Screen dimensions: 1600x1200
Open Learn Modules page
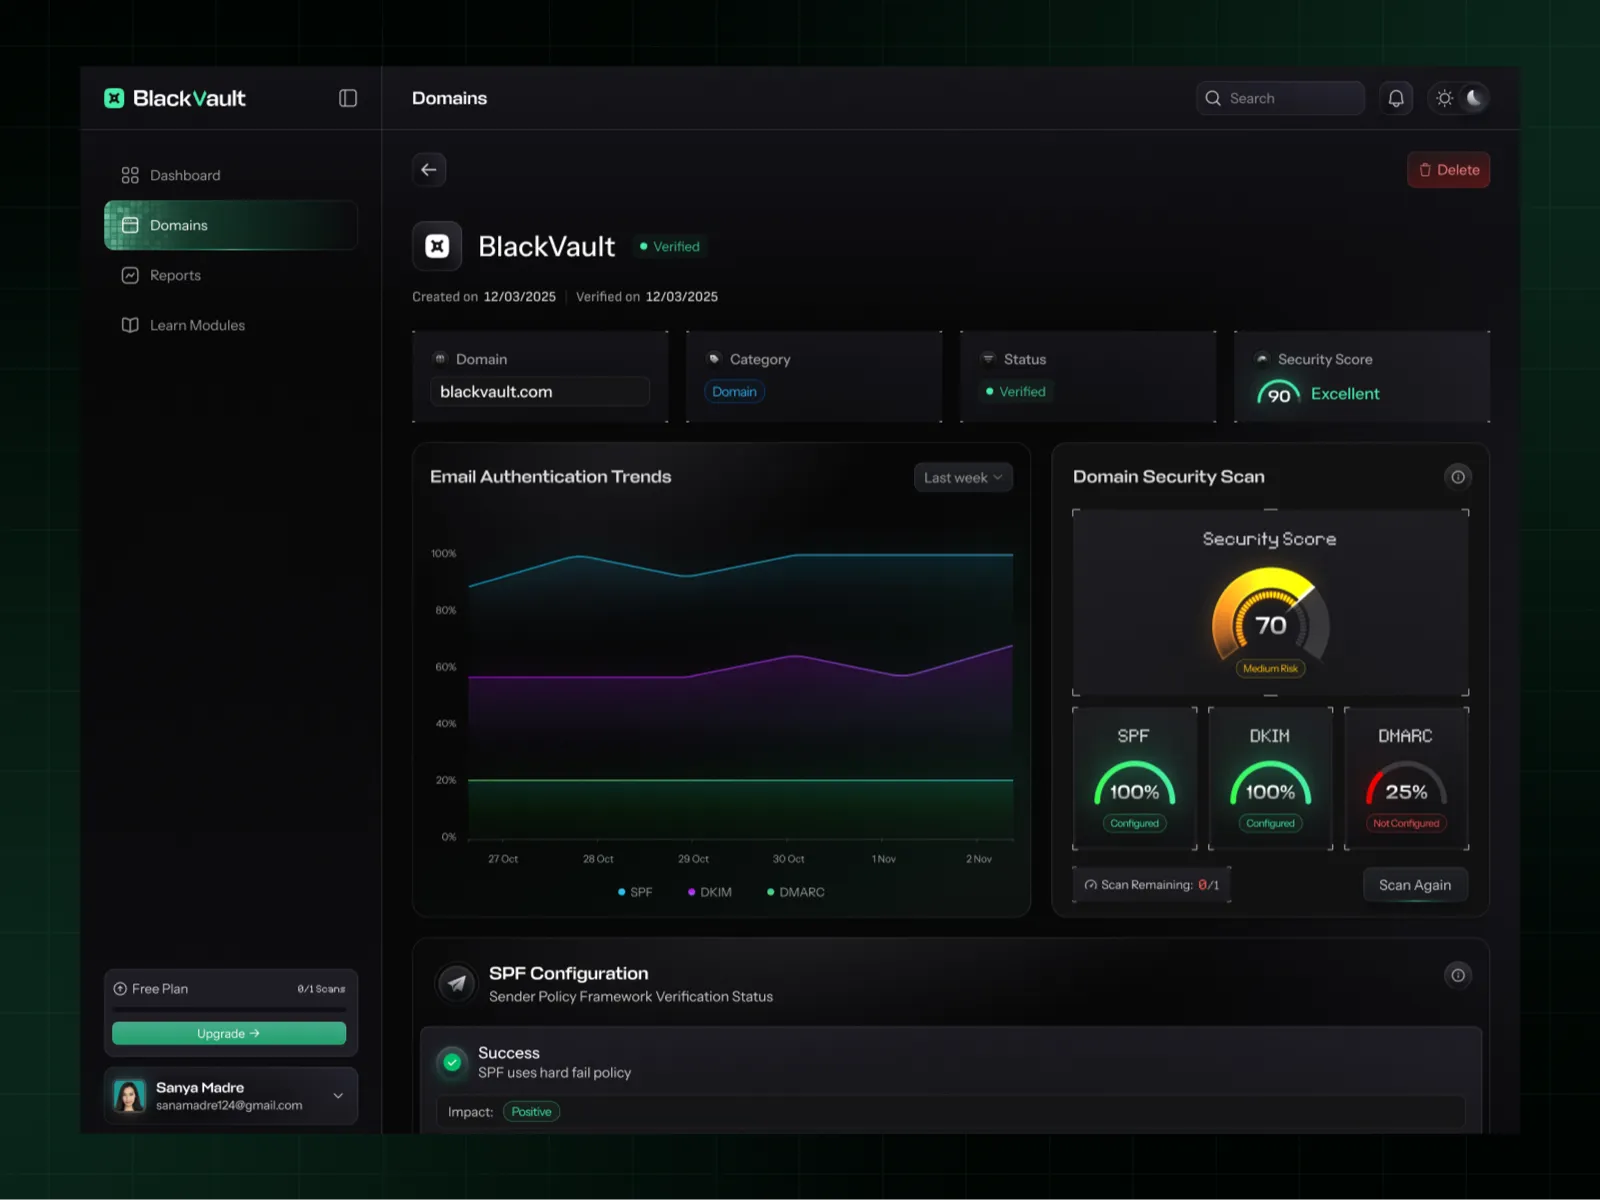pos(231,325)
